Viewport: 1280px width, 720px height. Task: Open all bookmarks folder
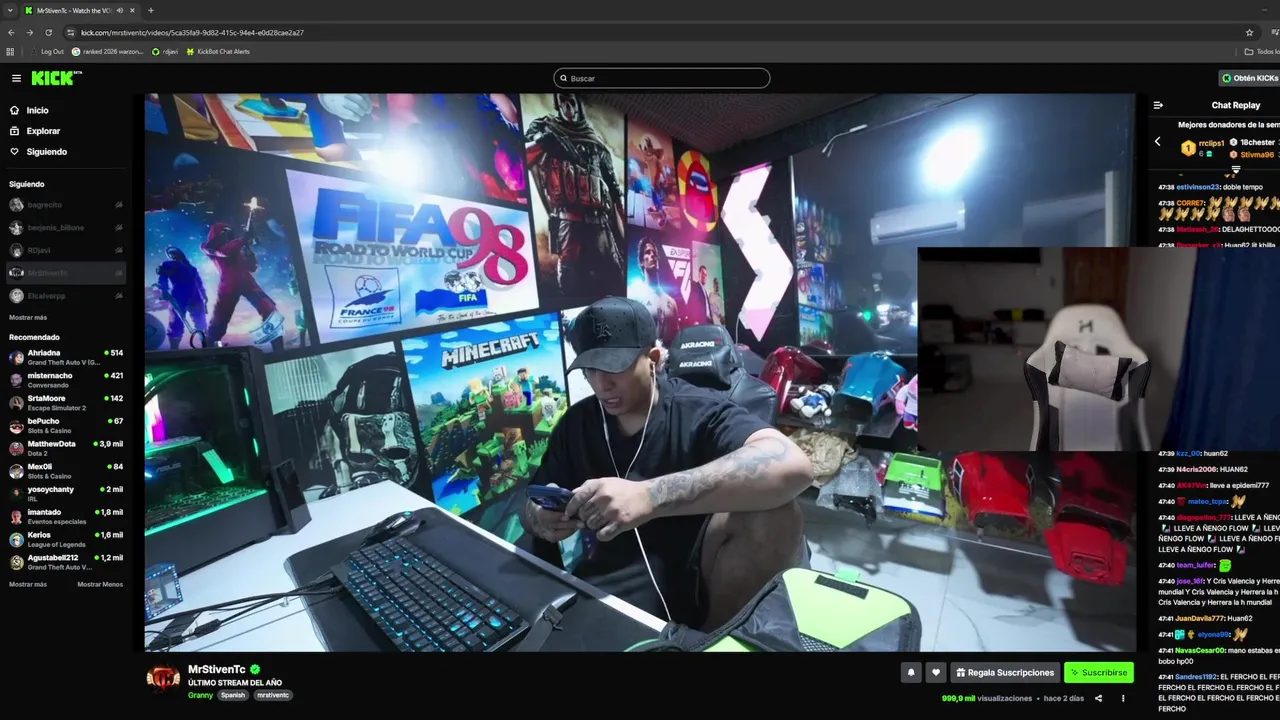click(1261, 51)
